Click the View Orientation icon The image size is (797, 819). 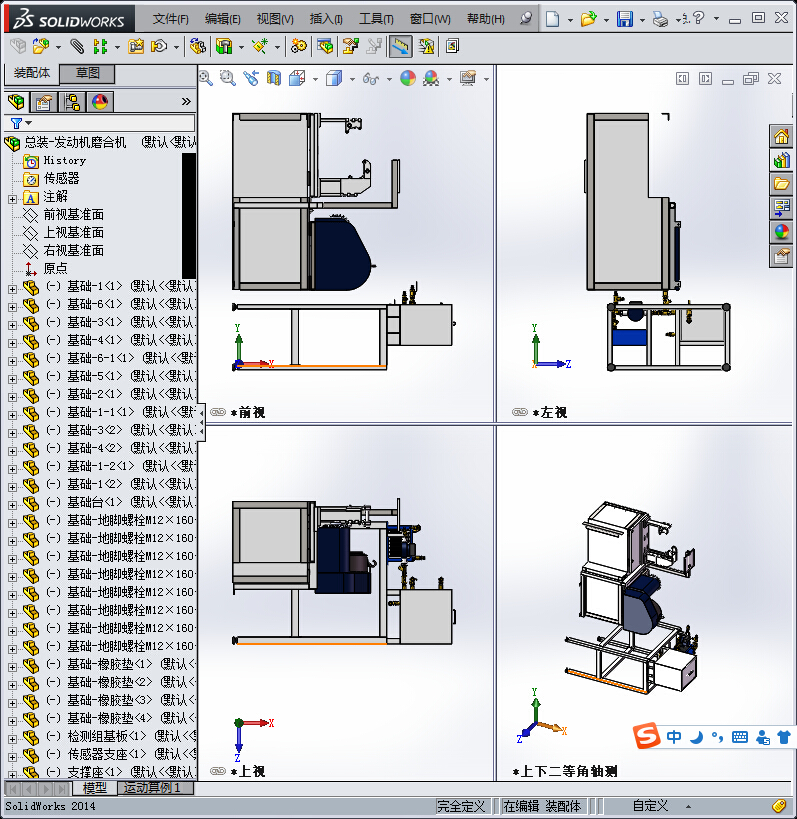pyautogui.click(x=297, y=78)
